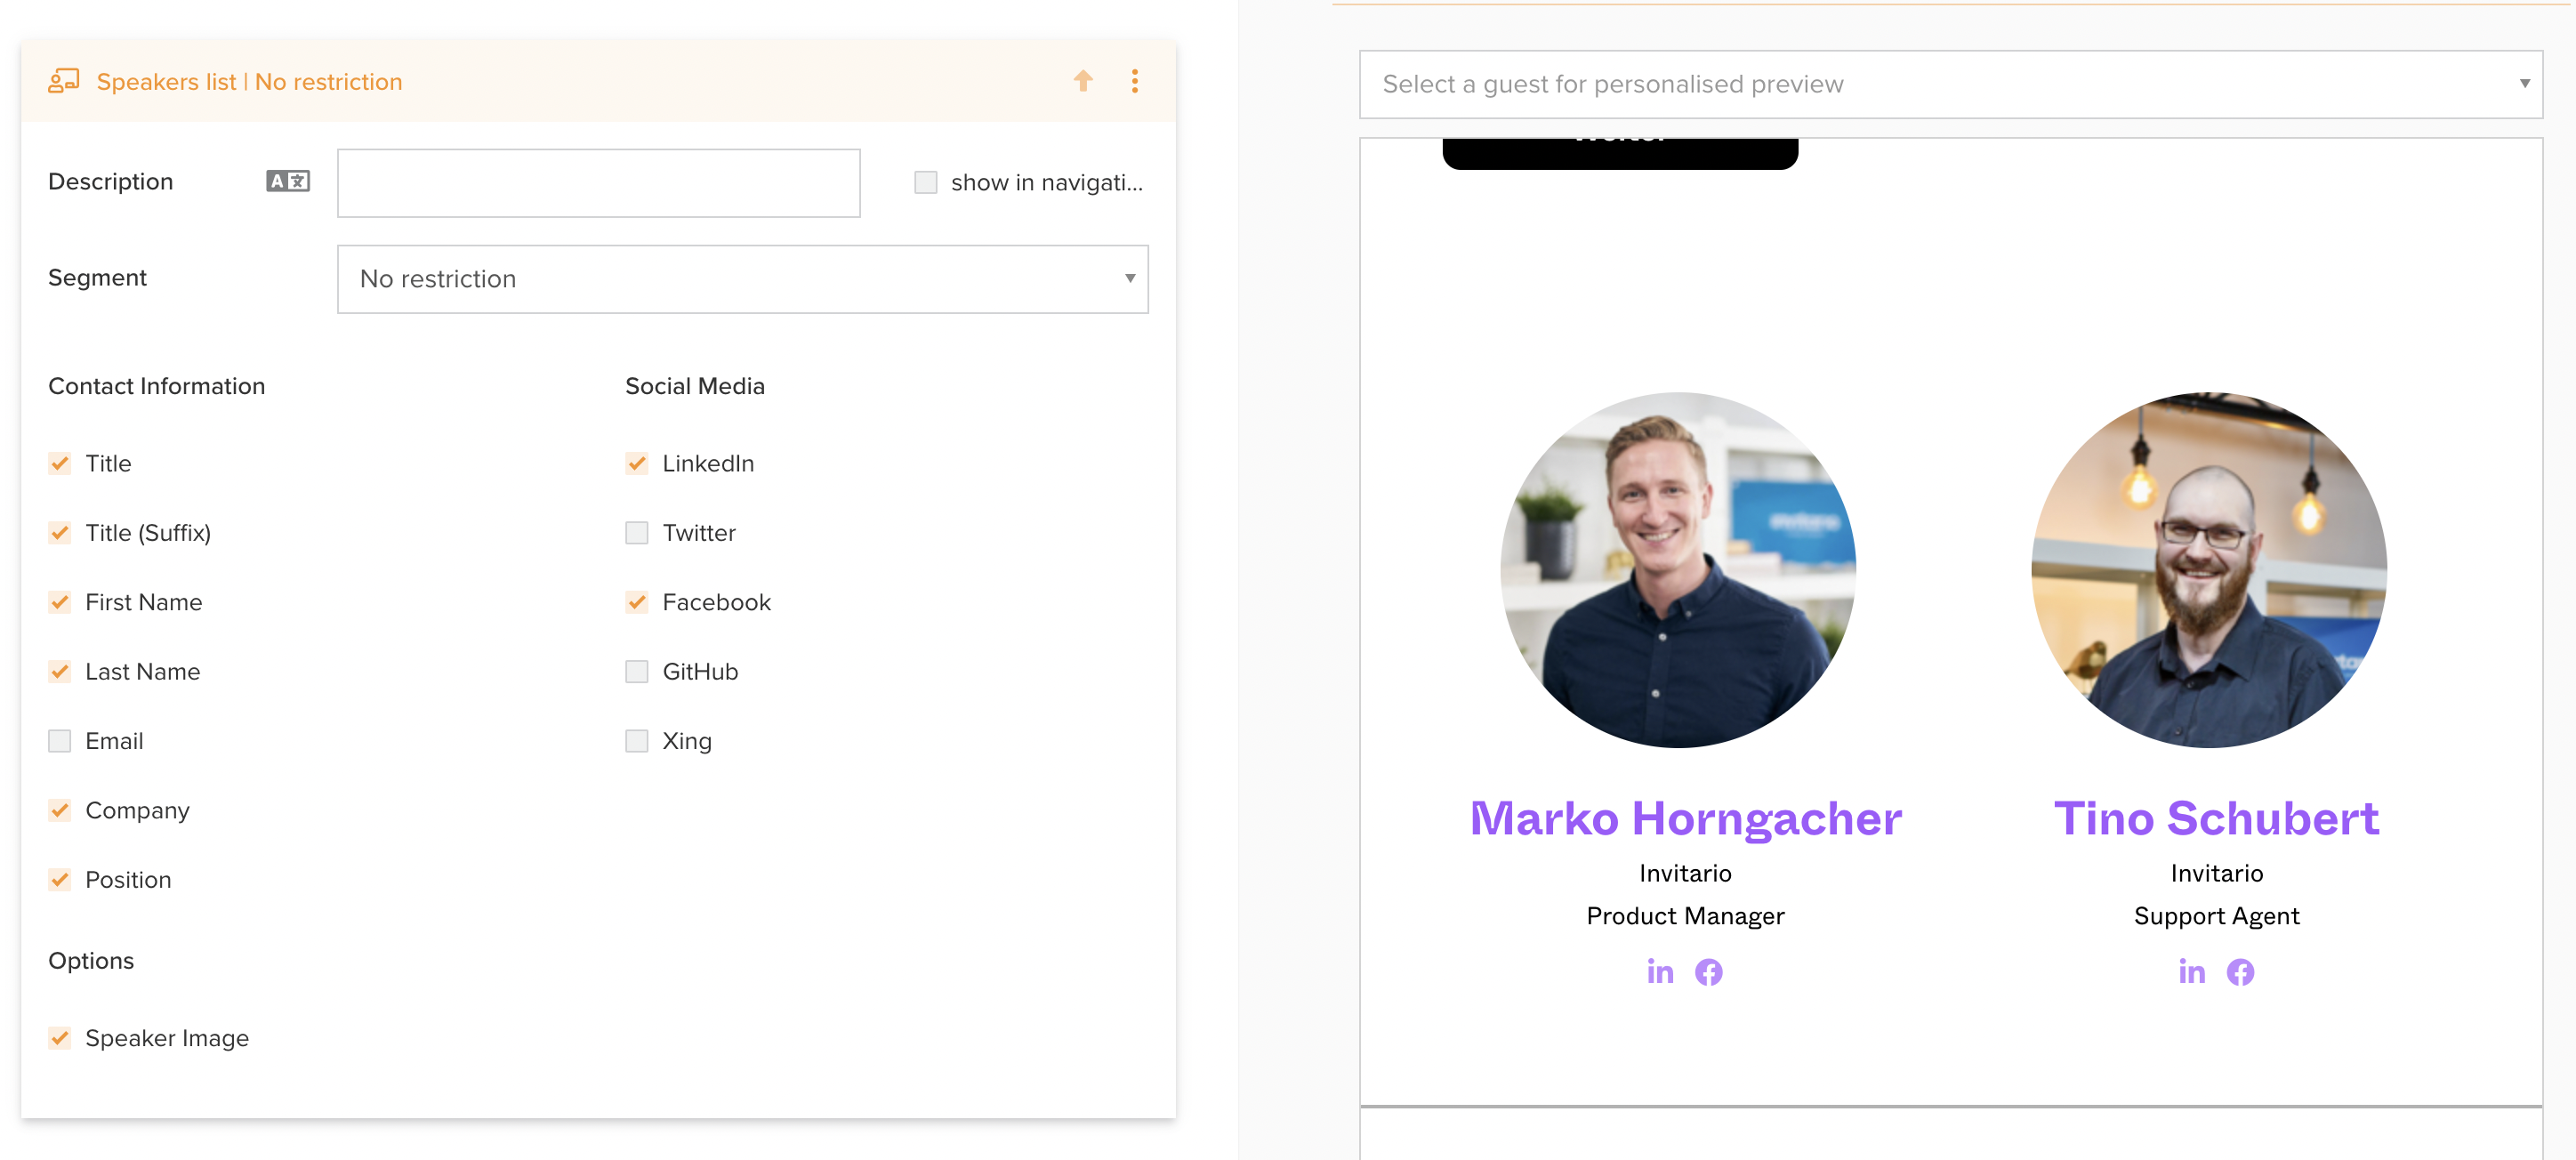Image resolution: width=2576 pixels, height=1160 pixels.
Task: Click Tino Schubert name link
Action: (2216, 819)
